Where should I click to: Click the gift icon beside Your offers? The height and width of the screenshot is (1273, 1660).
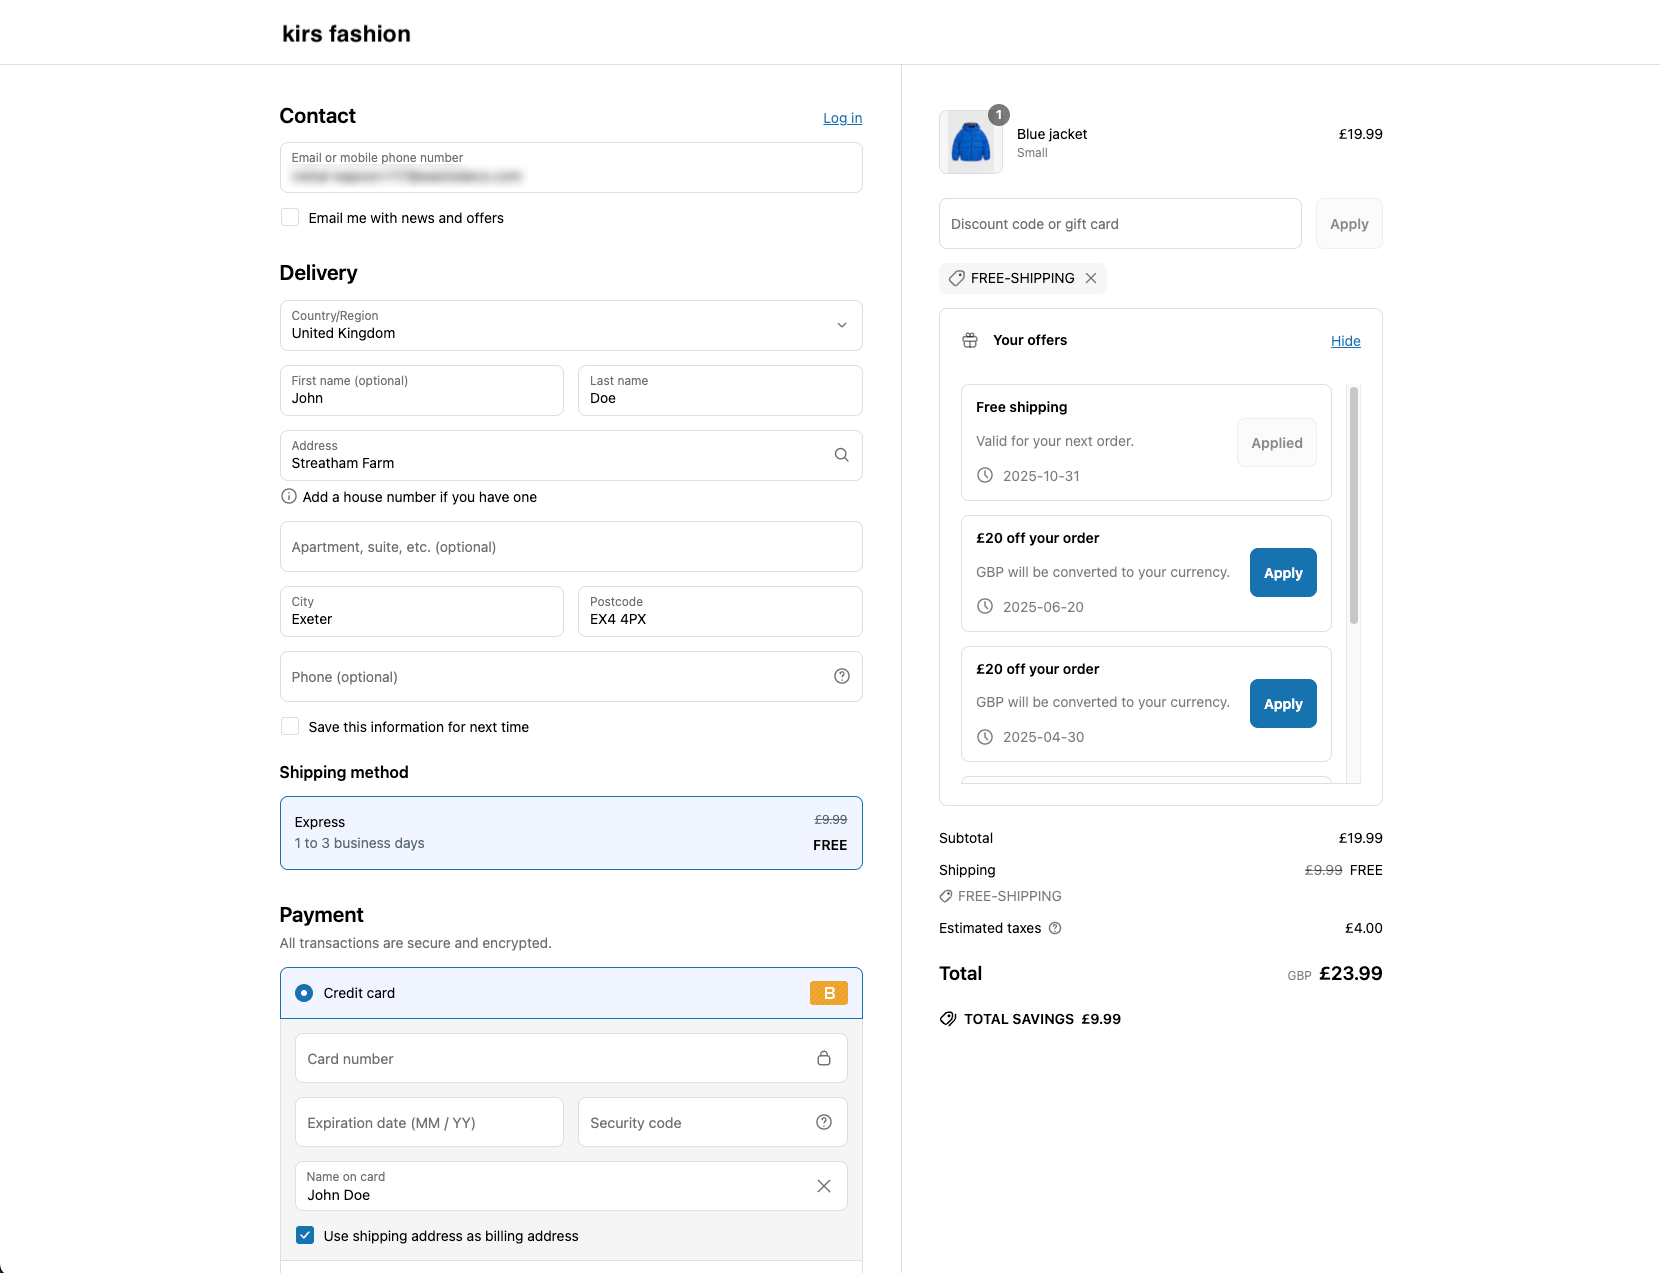tap(969, 340)
